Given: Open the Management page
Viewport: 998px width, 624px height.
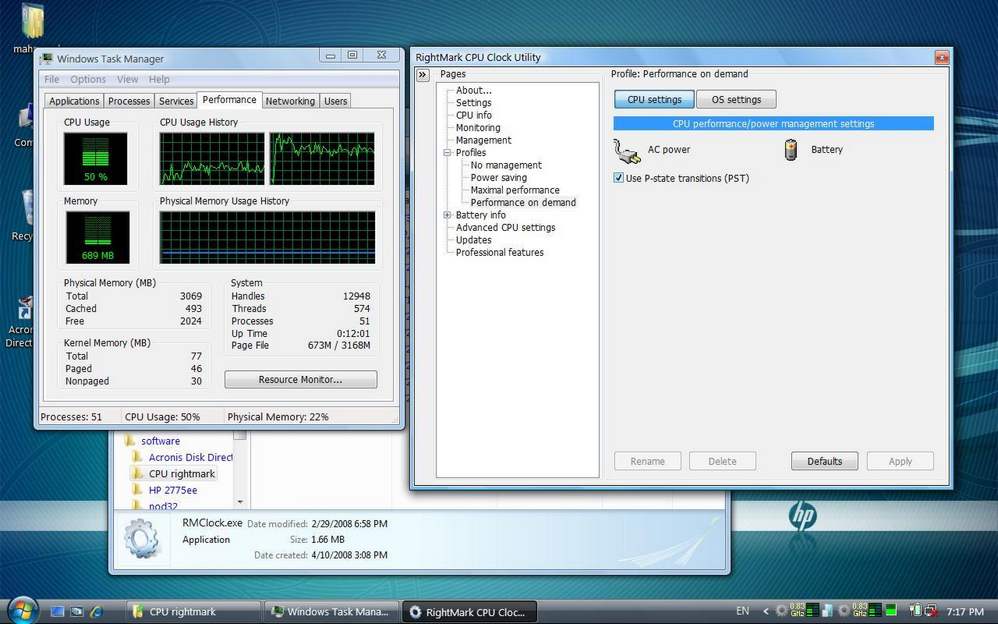Looking at the screenshot, I should click(x=483, y=140).
